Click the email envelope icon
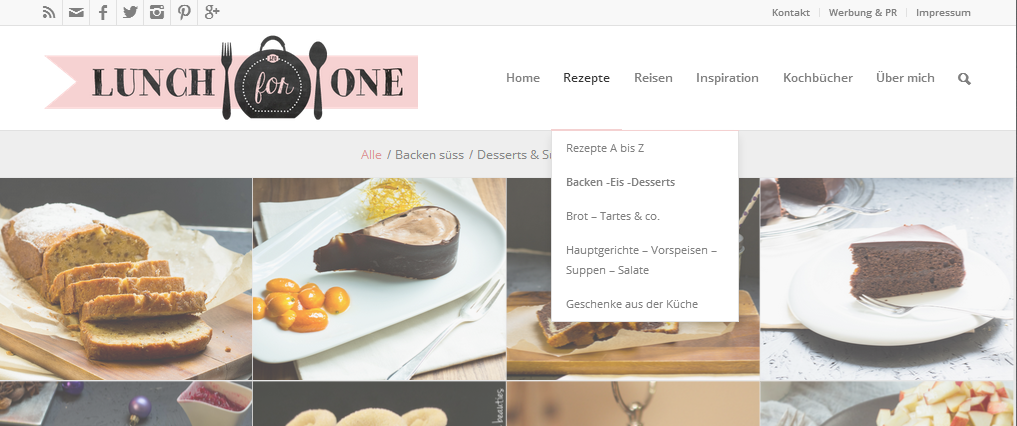This screenshot has height=426, width=1017. click(76, 12)
